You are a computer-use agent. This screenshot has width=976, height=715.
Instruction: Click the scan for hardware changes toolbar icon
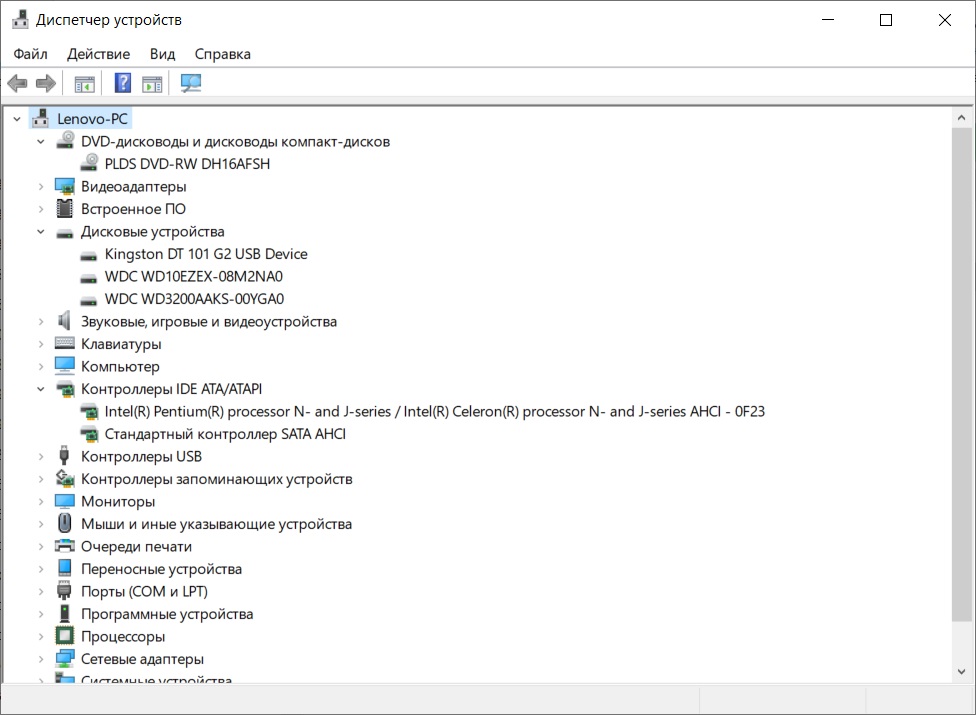[x=190, y=84]
